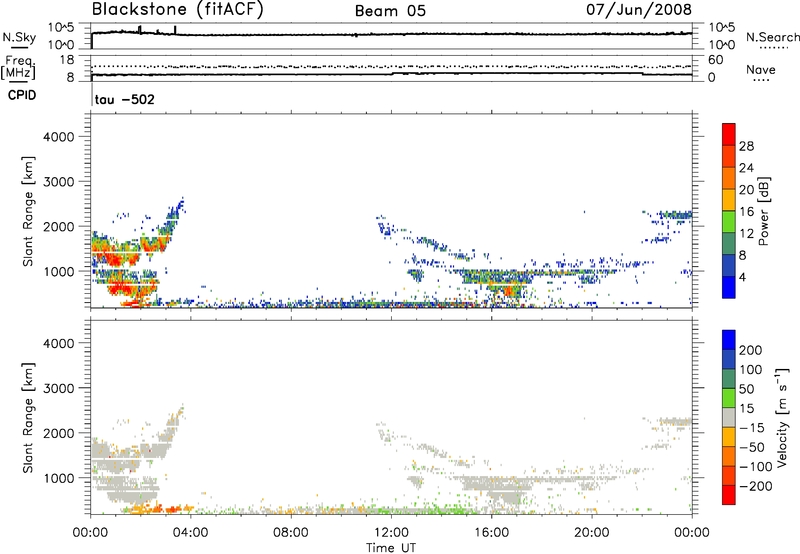Select the "Power [dB]" colorbar title
Viewport: 800px width, 554px height.
point(763,211)
